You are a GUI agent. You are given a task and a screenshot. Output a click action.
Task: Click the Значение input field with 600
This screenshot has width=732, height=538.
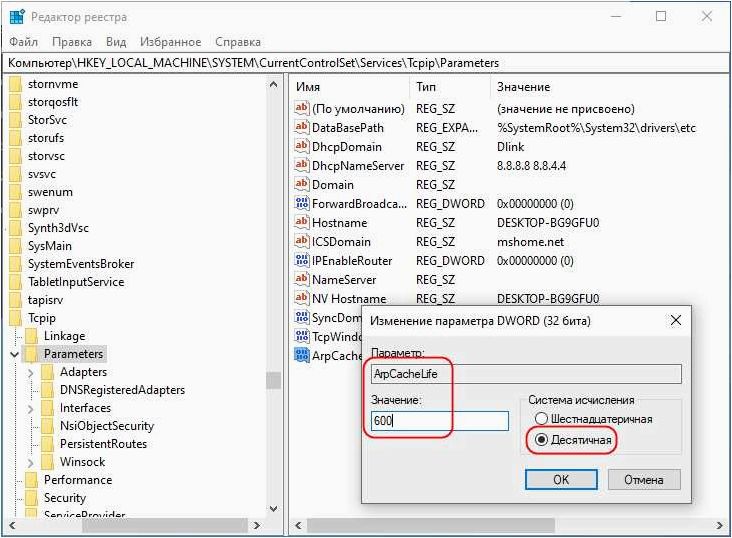coord(440,421)
